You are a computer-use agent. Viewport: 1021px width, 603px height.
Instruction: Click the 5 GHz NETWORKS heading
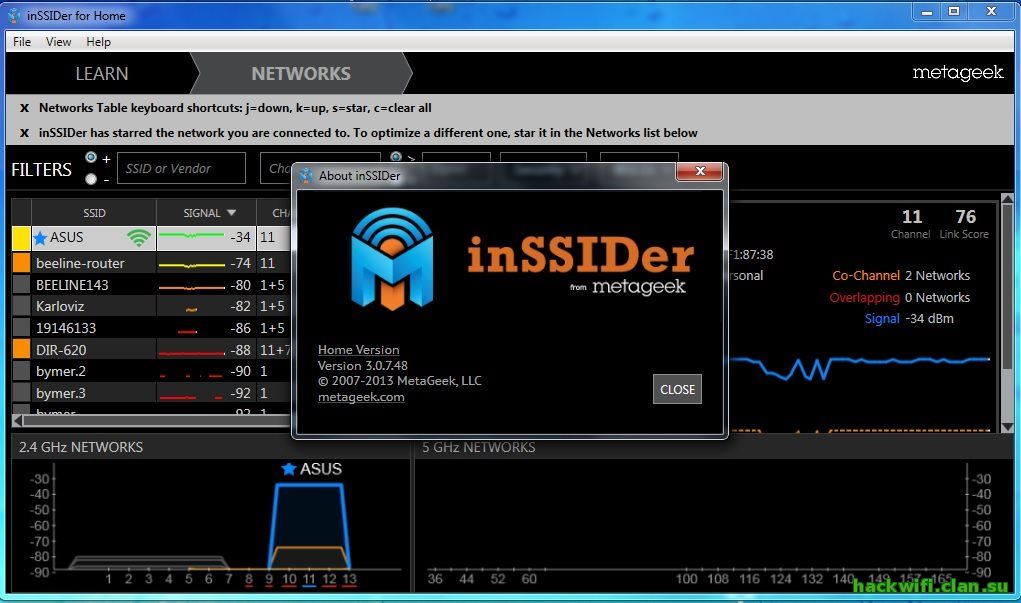479,447
